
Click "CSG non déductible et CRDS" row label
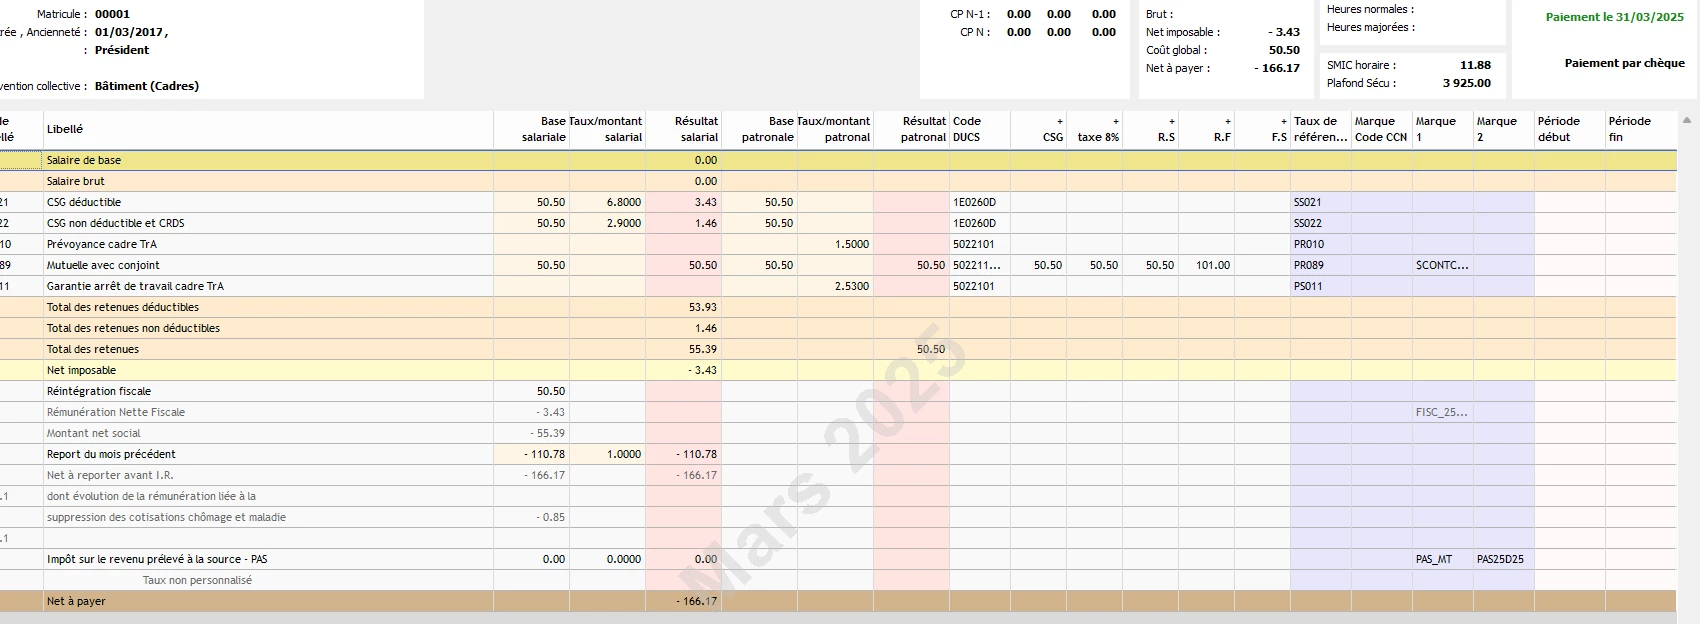coord(116,223)
